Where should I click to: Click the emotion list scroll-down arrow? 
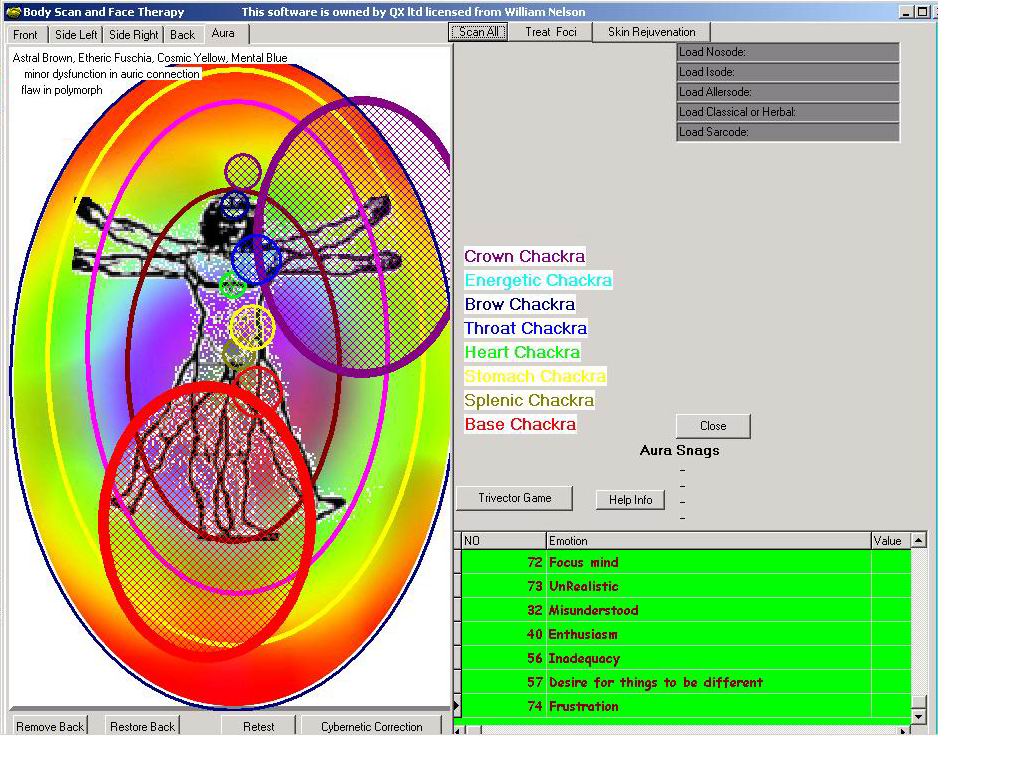tap(919, 716)
